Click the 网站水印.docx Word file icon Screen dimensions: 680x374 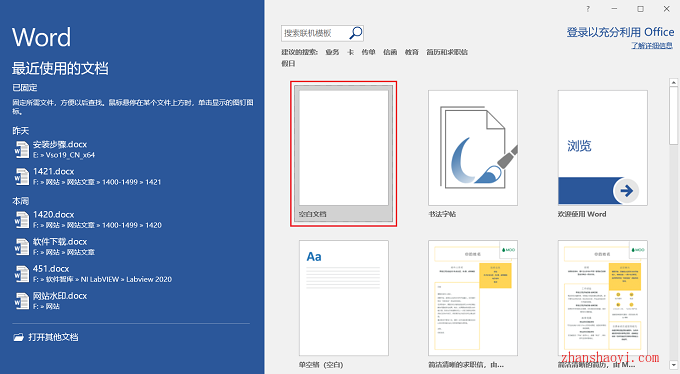pos(22,301)
